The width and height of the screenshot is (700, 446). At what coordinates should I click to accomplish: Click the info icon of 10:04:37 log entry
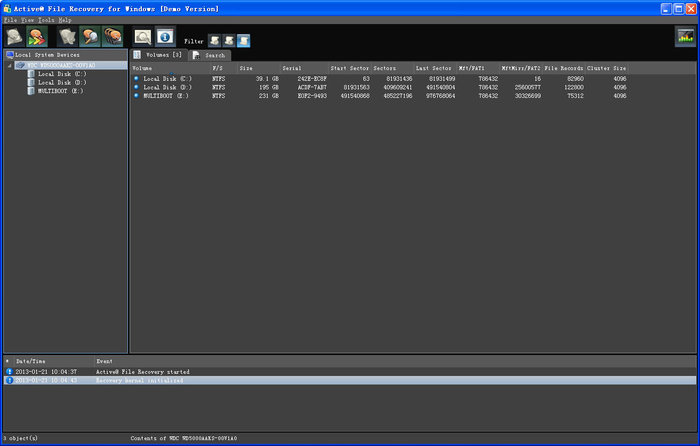pos(9,372)
